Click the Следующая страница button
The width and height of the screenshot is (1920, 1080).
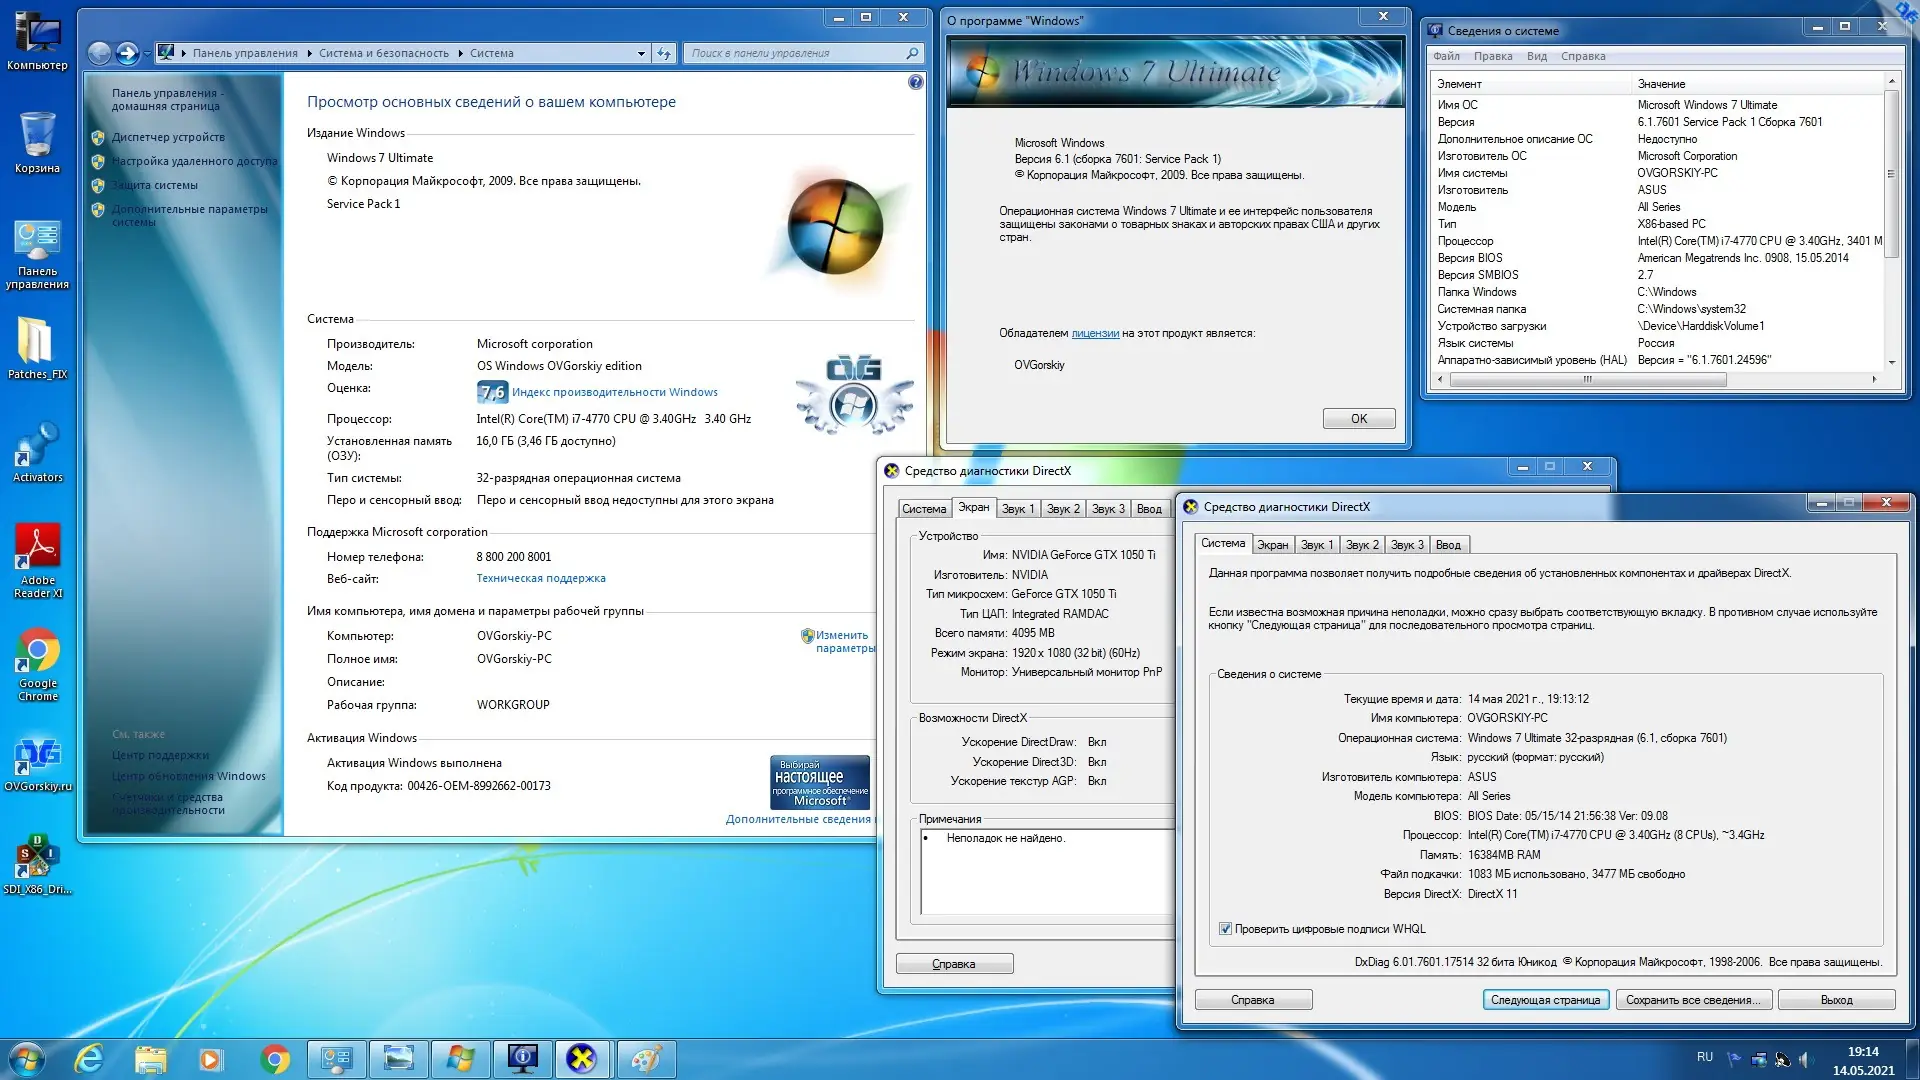tap(1545, 1000)
